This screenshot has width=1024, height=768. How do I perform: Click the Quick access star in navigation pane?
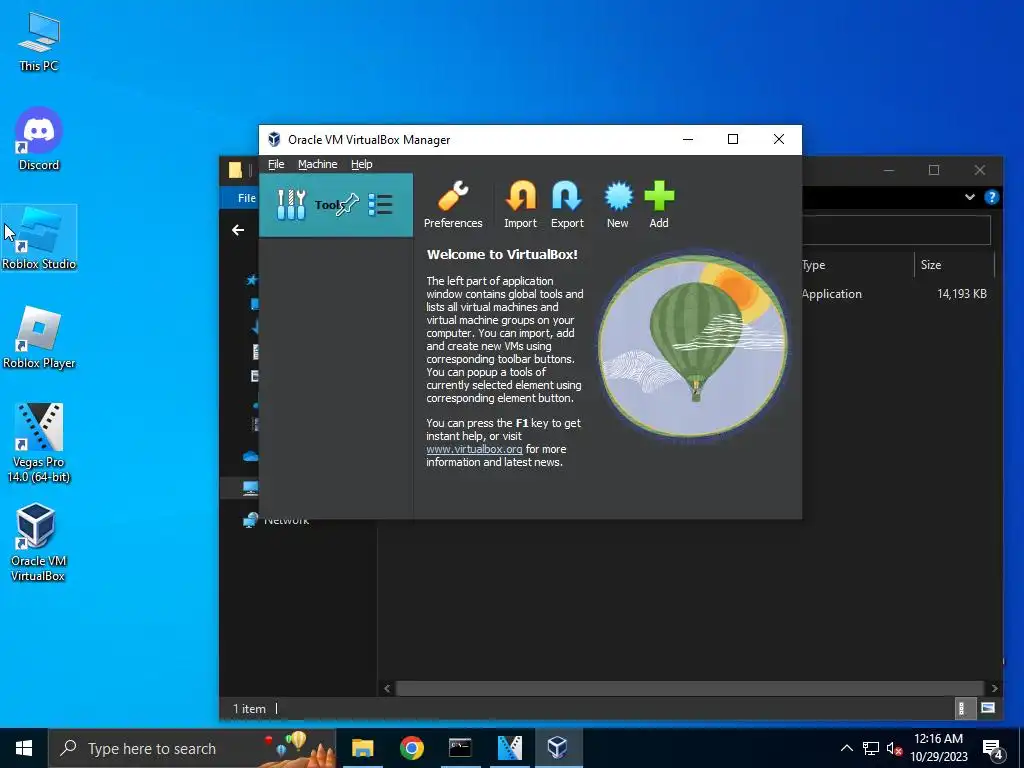coord(251,280)
